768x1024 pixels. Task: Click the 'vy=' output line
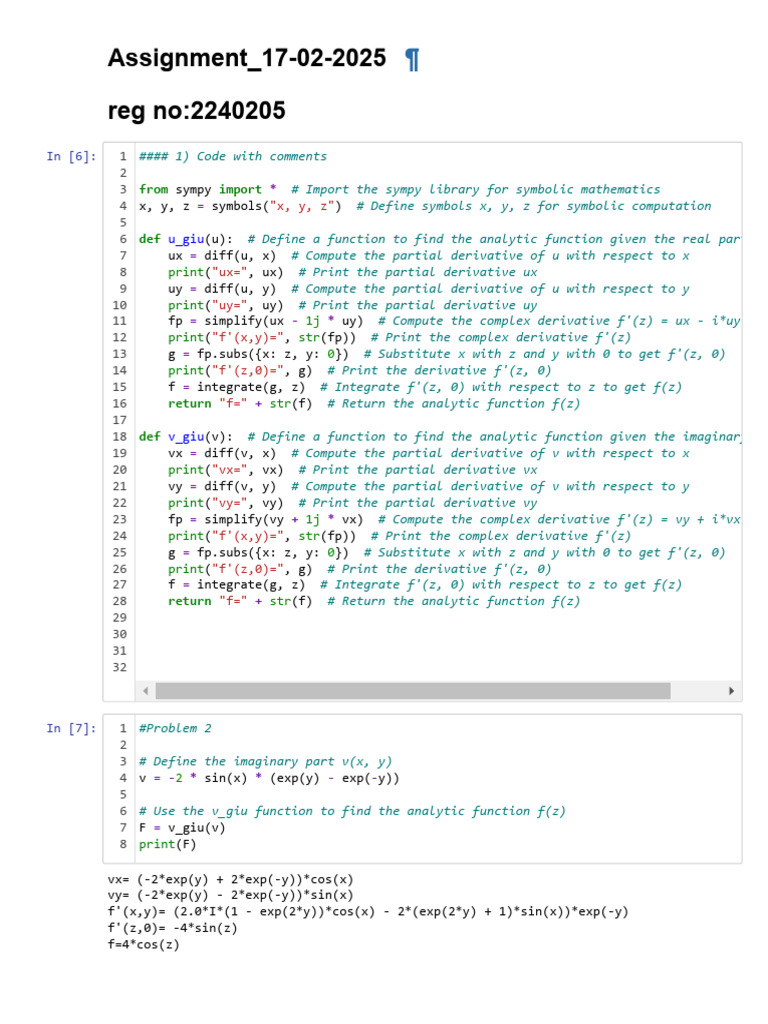click(231, 895)
